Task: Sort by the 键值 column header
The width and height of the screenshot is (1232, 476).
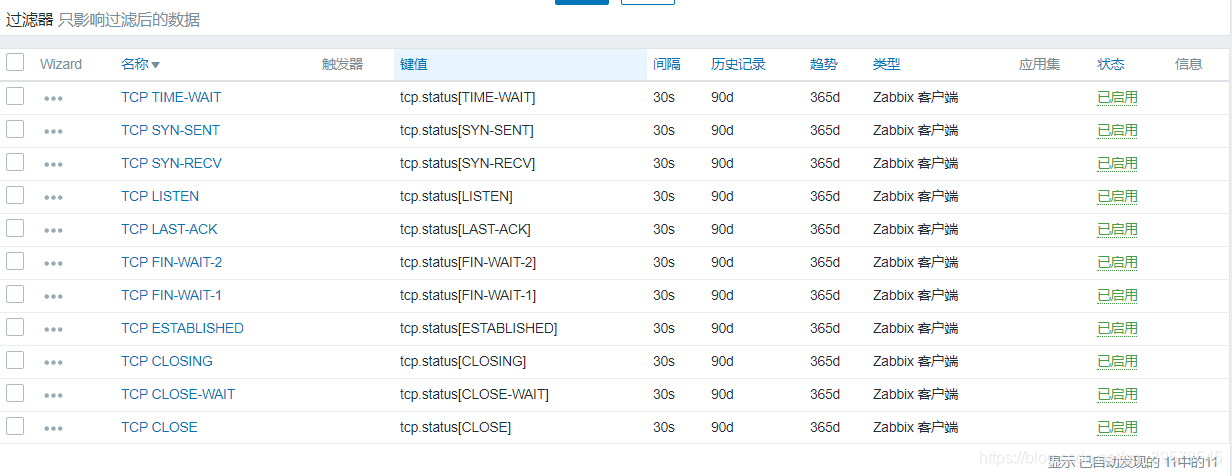Action: coord(414,64)
